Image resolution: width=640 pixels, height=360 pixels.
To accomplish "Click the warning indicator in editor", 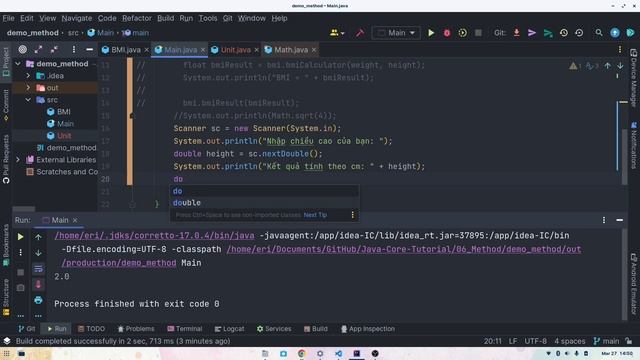I will [x=575, y=66].
